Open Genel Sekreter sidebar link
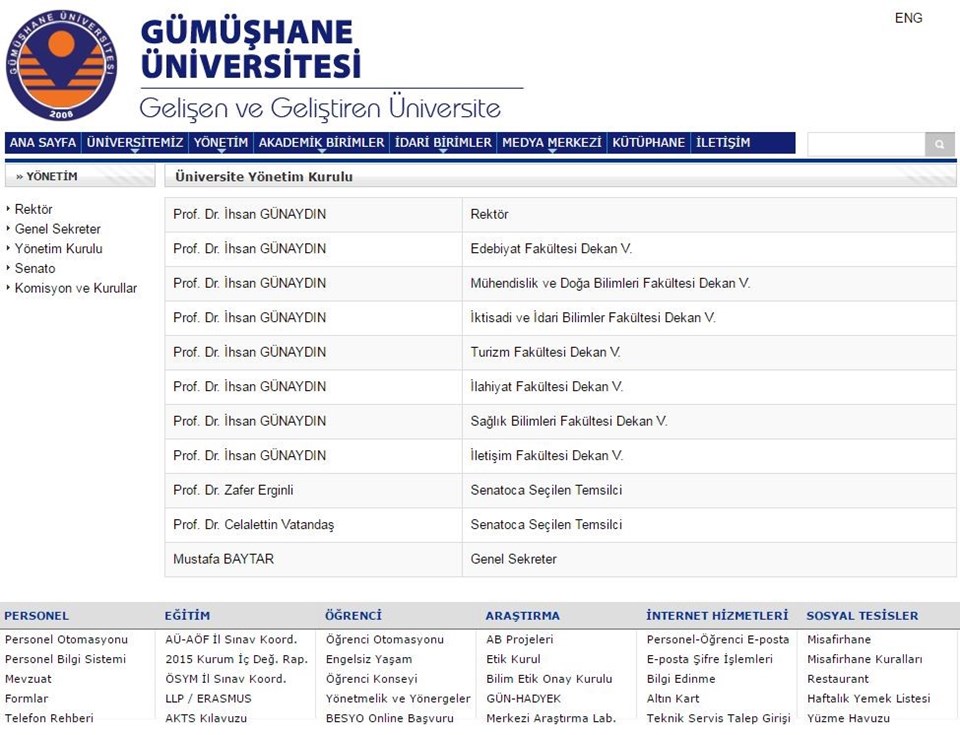Screen dimensions: 960x735 coord(58,229)
